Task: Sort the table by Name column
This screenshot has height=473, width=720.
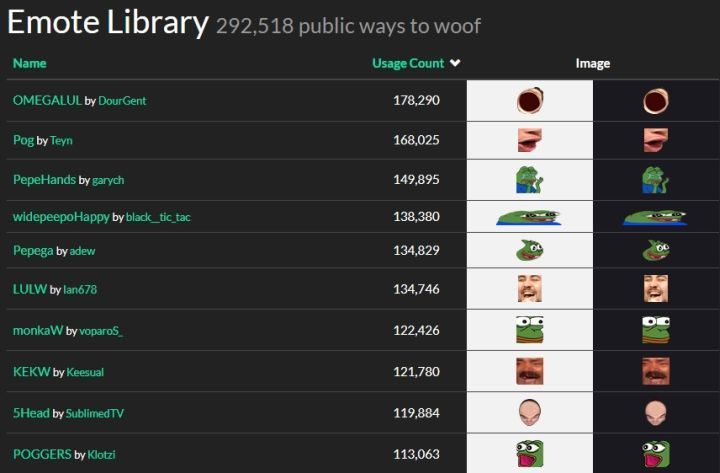Action: coord(29,63)
